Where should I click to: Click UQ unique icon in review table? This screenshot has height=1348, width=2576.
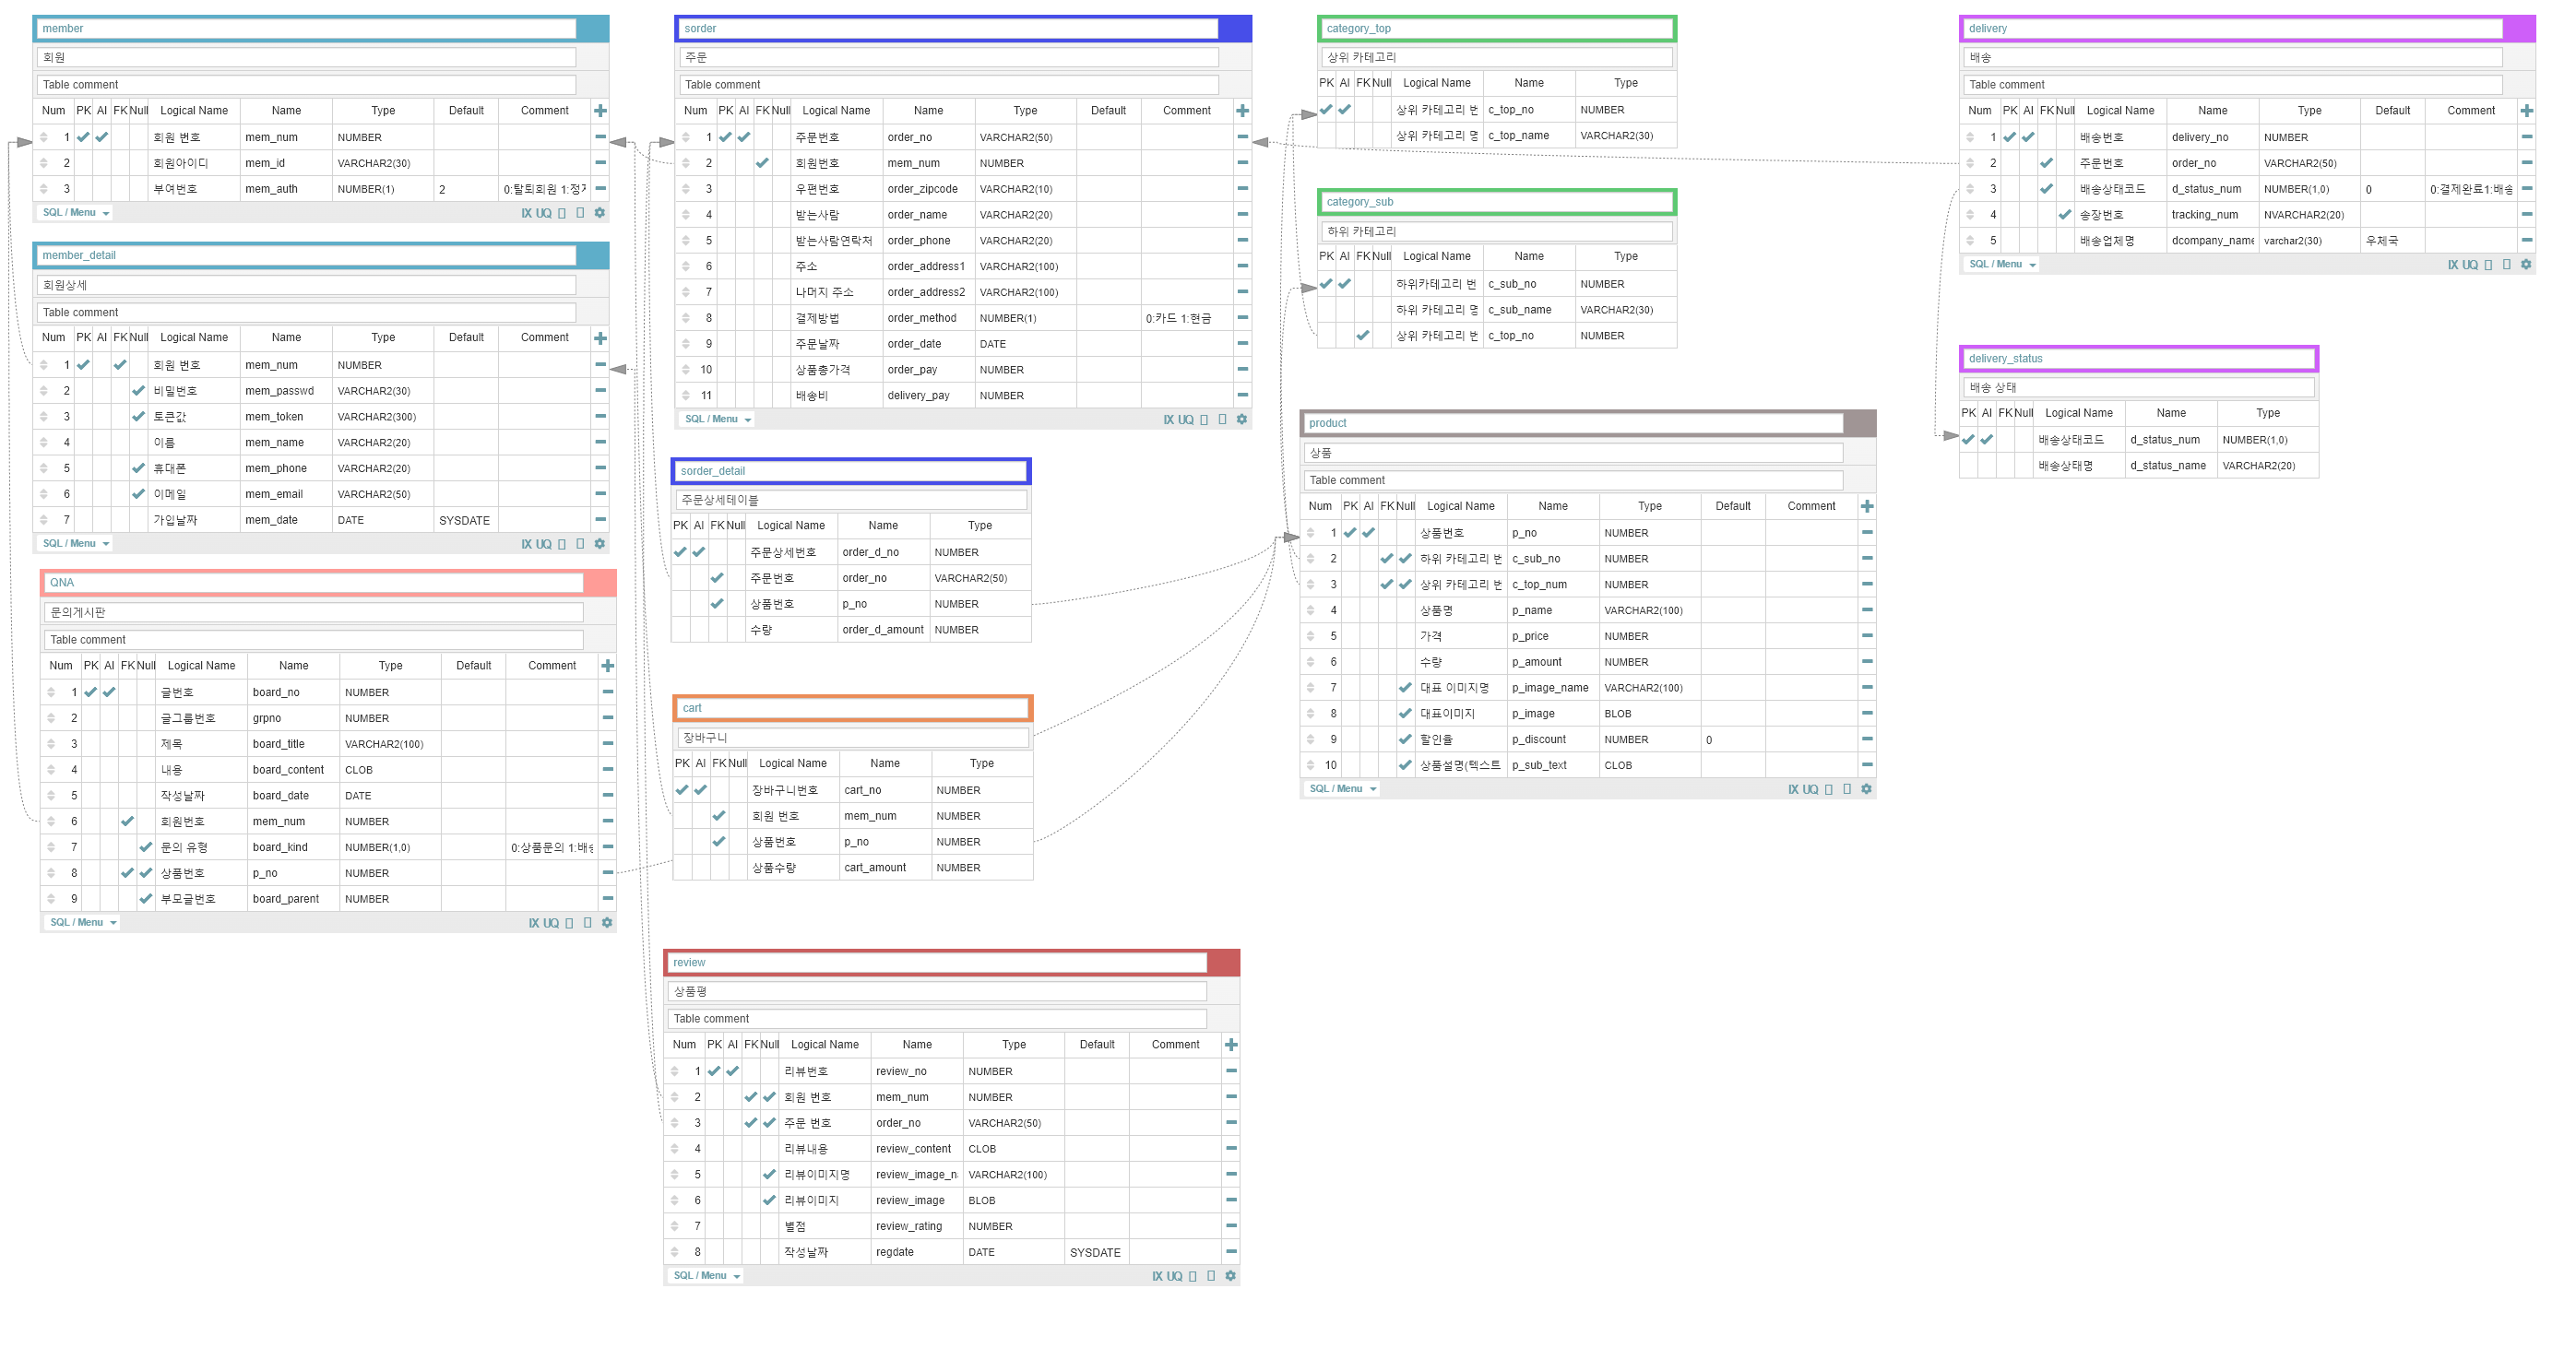(1174, 1277)
